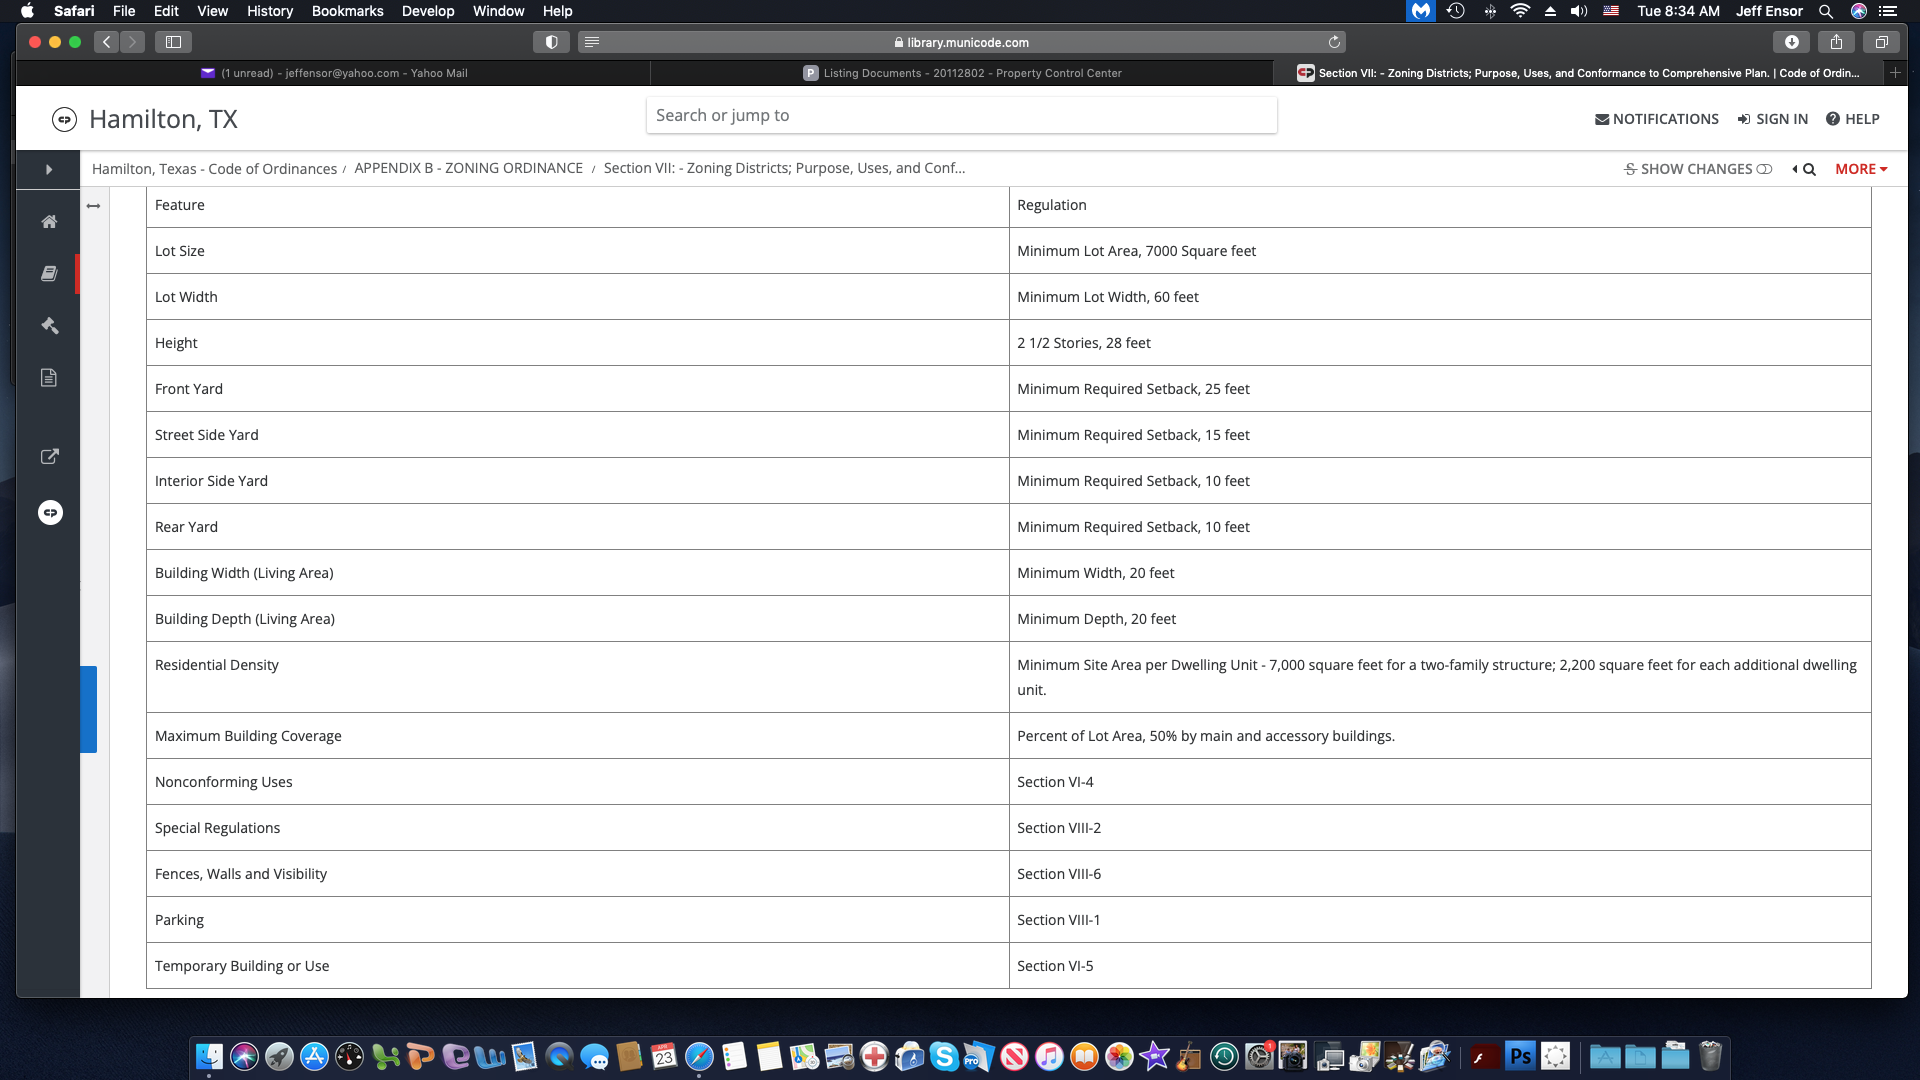This screenshot has width=1920, height=1080.
Task: Open the Bookmarks menu in menu bar
Action: (x=347, y=11)
